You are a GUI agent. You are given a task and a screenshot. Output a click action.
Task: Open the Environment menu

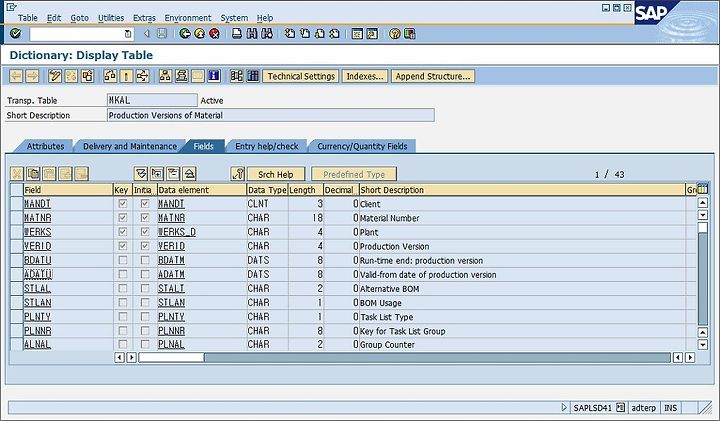point(188,18)
